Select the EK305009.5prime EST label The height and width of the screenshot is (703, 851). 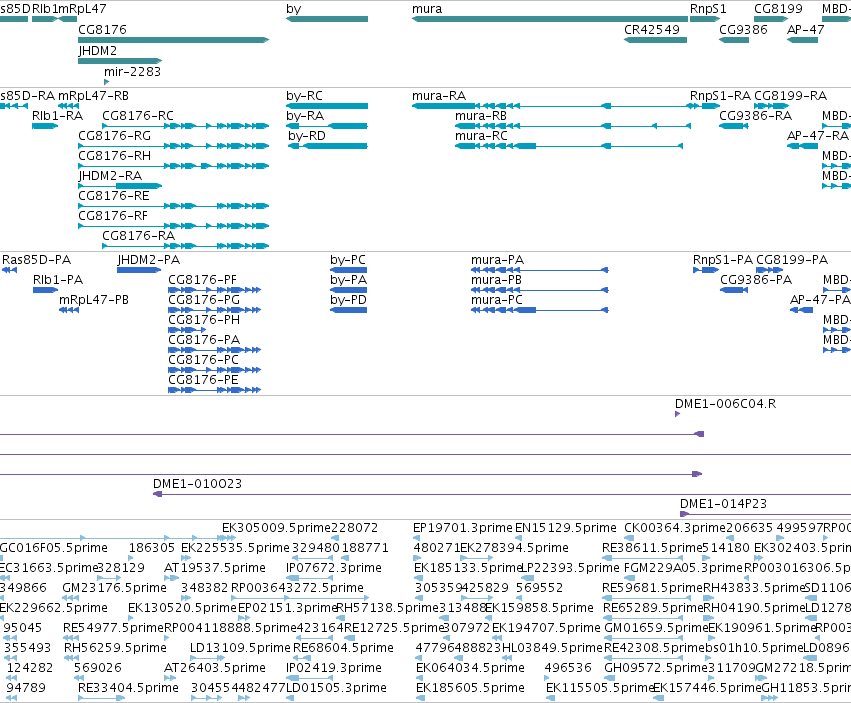tap(276, 528)
